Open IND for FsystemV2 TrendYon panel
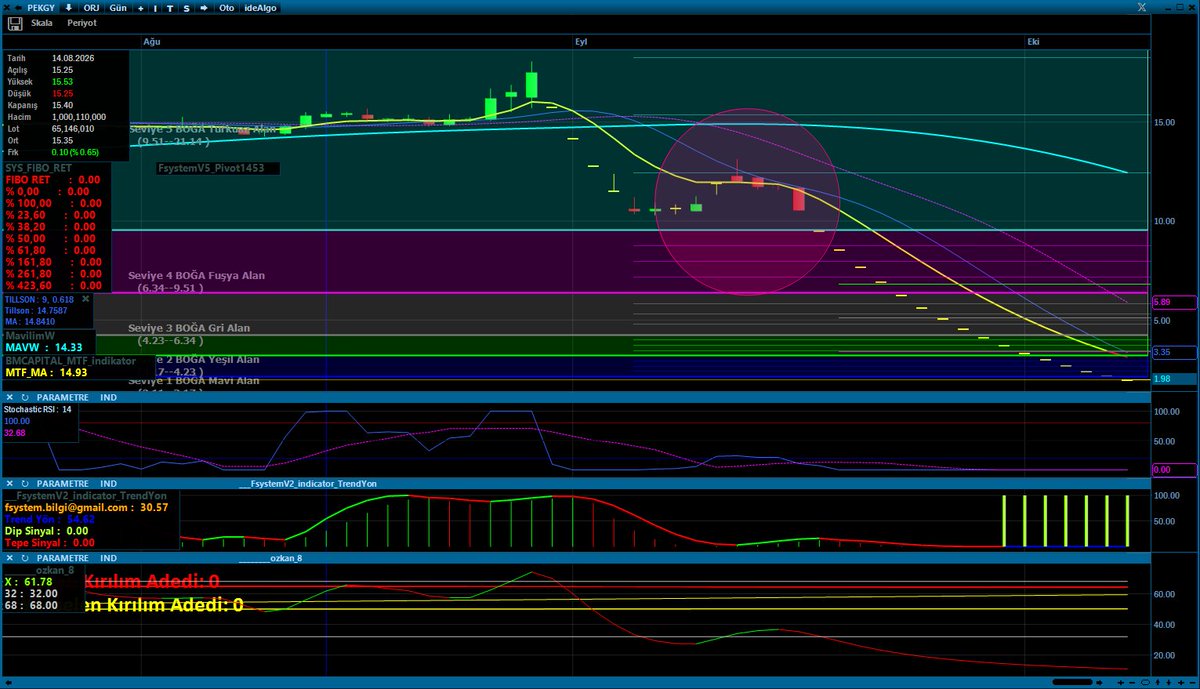Viewport: 1200px width, 689px height. pos(108,483)
